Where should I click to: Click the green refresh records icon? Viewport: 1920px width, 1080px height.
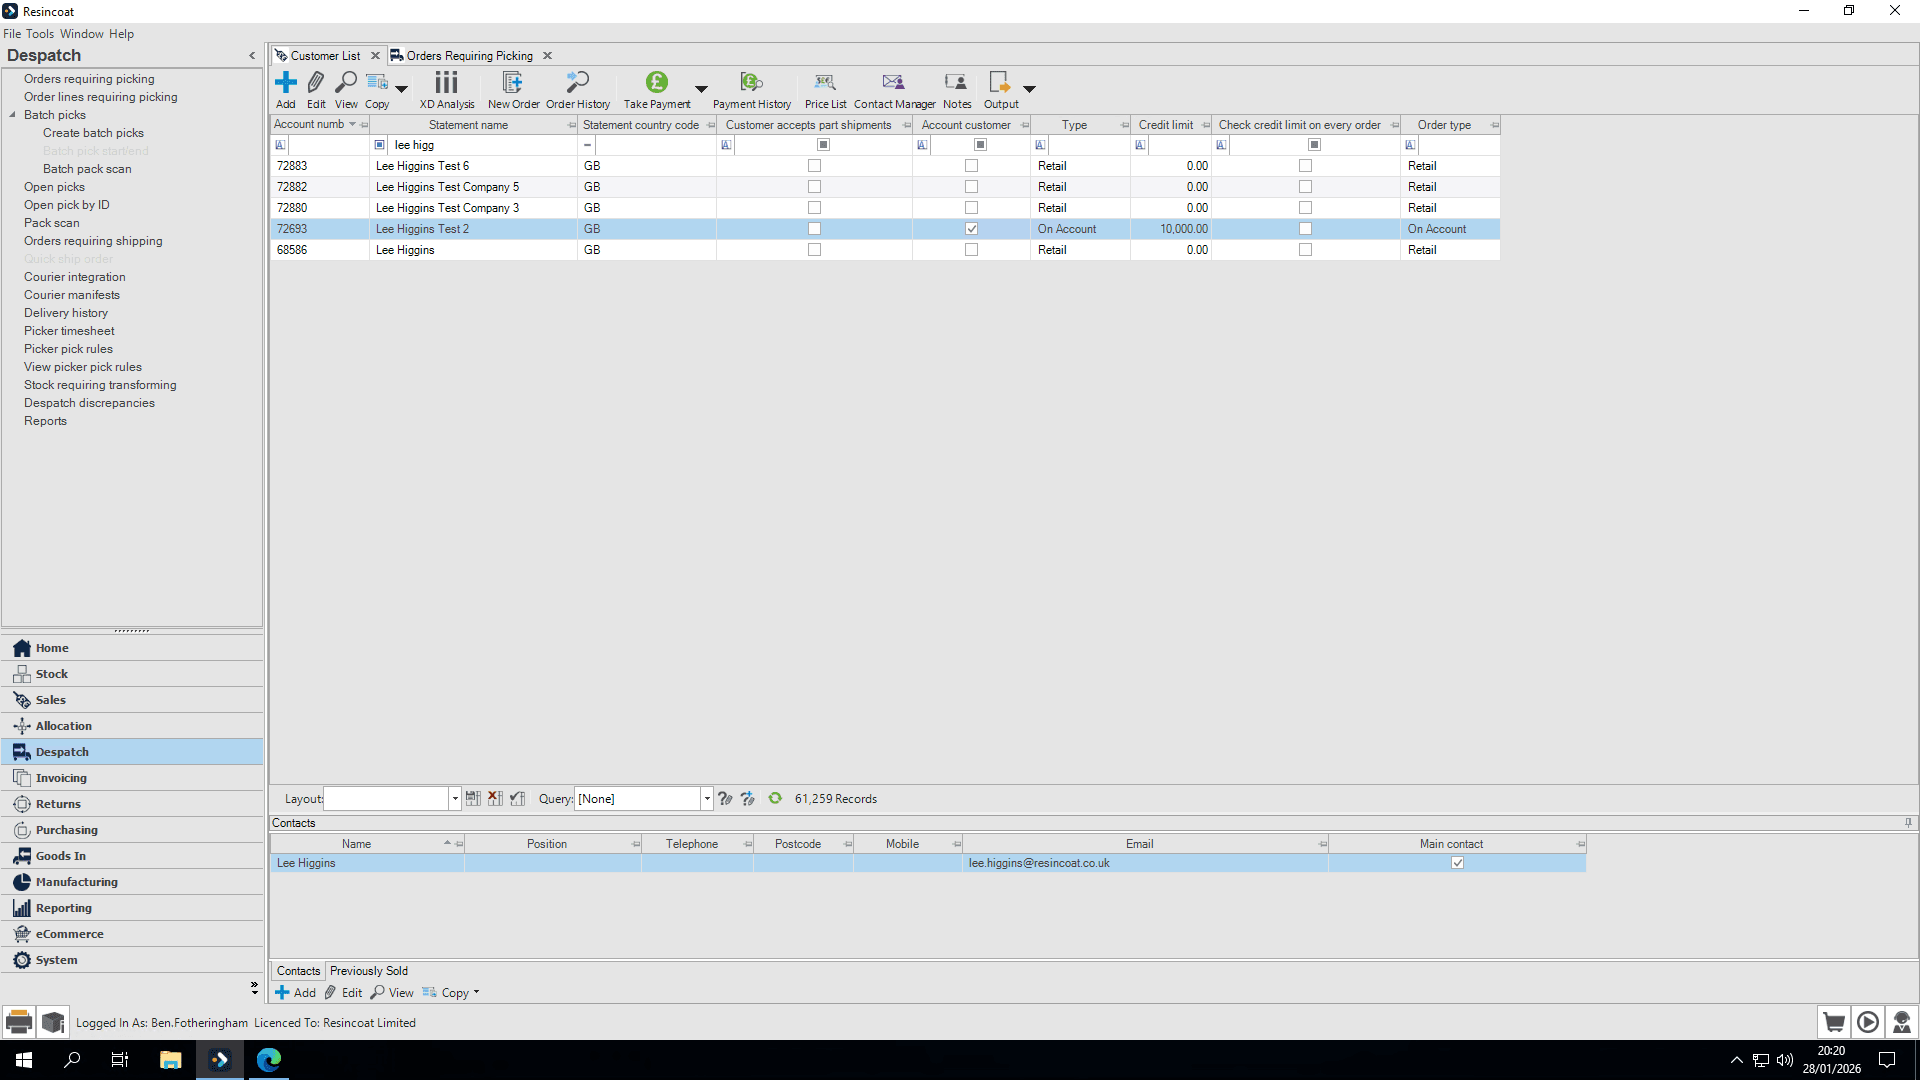click(x=775, y=798)
